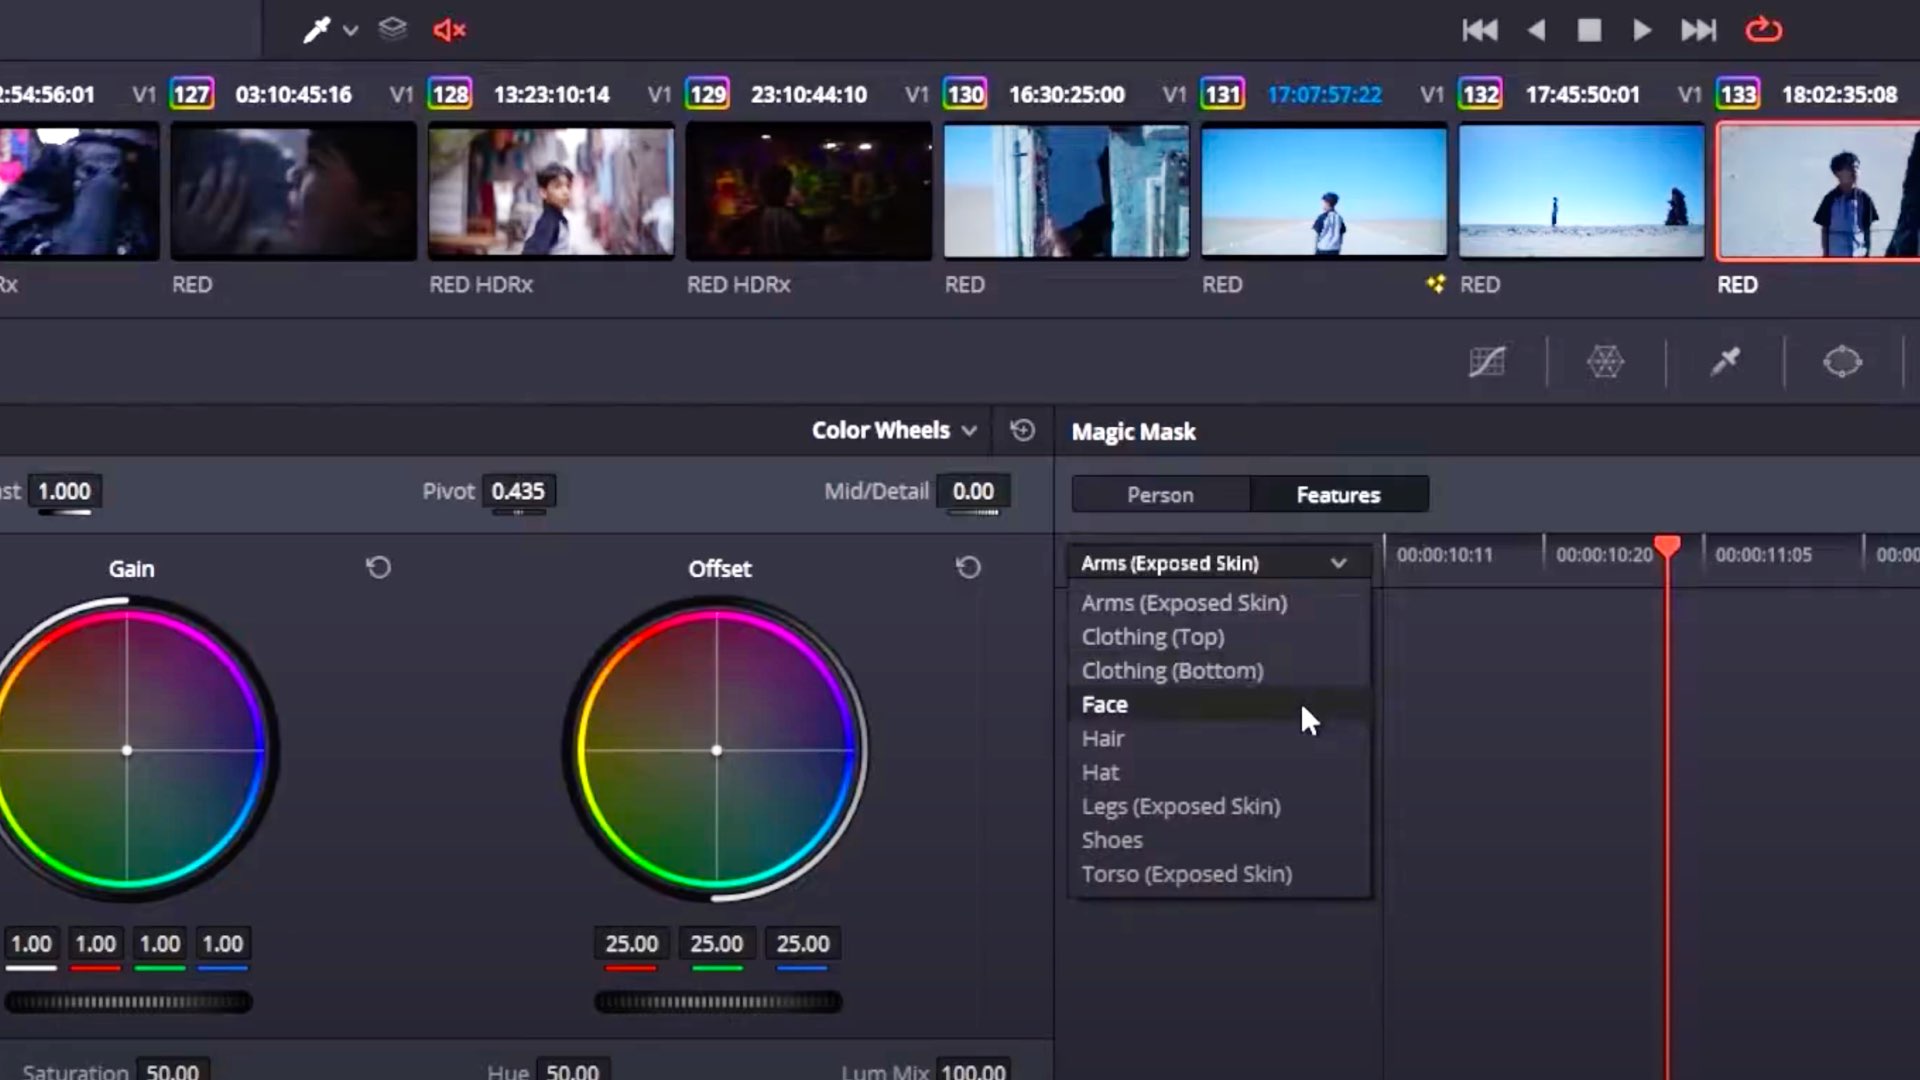The width and height of the screenshot is (1920, 1080).
Task: Stop playback with the stop button
Action: point(1589,30)
